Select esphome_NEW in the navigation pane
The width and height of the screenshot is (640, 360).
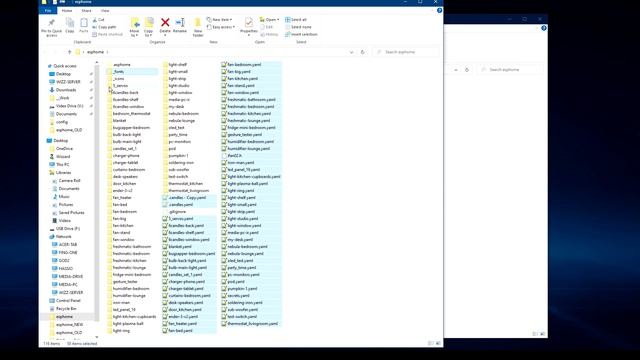point(69,325)
